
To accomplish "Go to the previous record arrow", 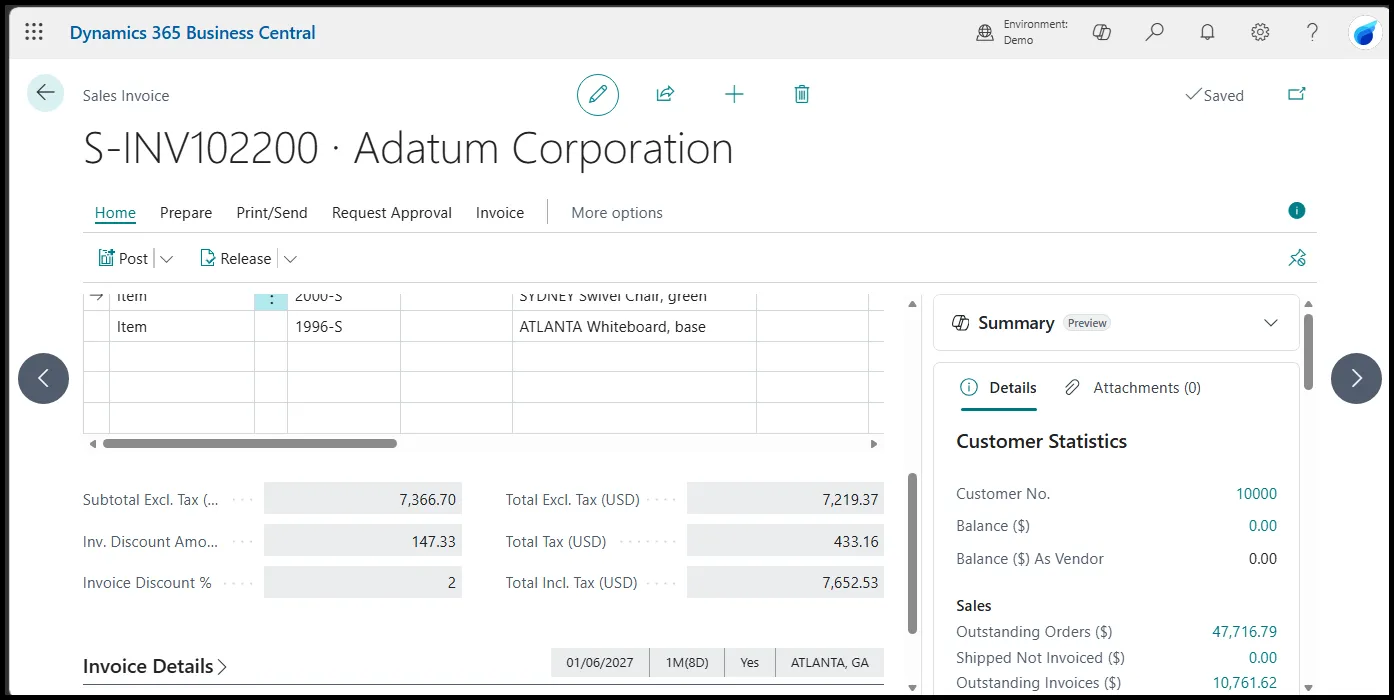I will coord(43,378).
